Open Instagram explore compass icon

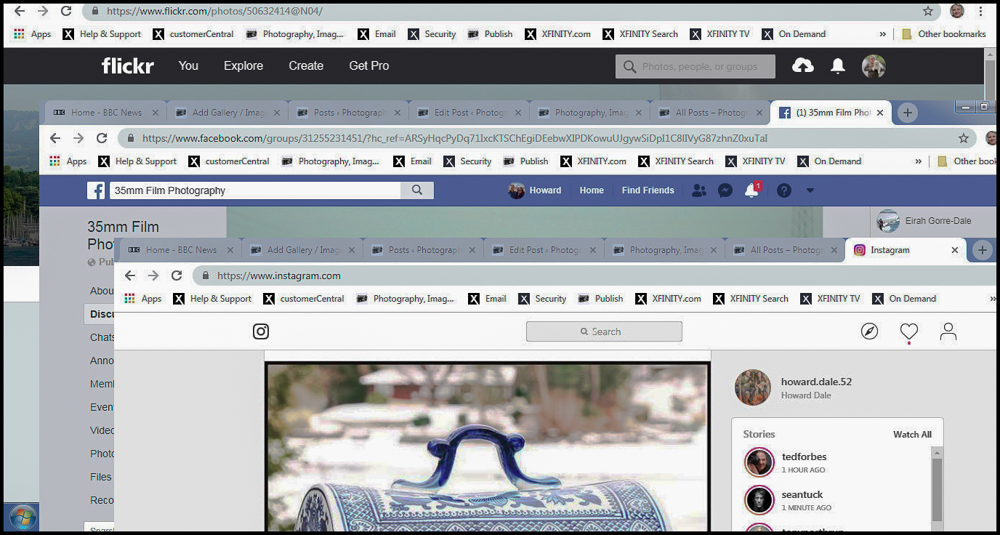869,331
